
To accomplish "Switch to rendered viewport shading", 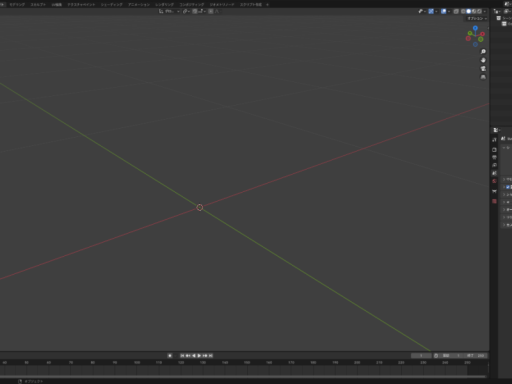I will pyautogui.click(x=479, y=11).
